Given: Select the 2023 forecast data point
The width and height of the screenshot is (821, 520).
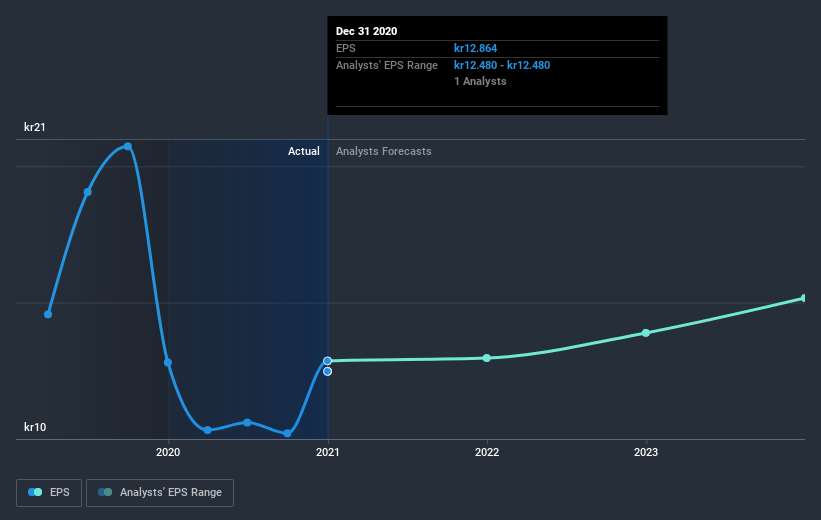Looking at the screenshot, I should (646, 333).
